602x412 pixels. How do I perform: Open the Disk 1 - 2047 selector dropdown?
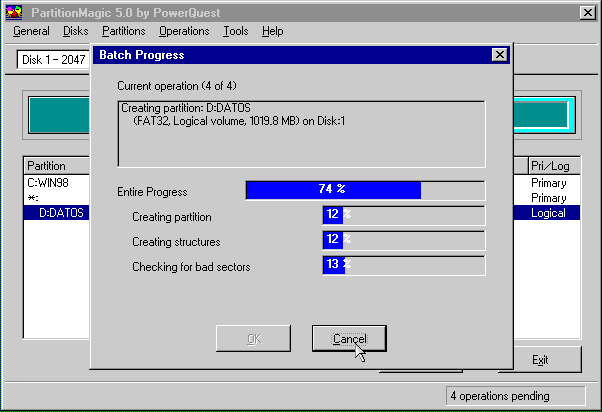(x=54, y=60)
